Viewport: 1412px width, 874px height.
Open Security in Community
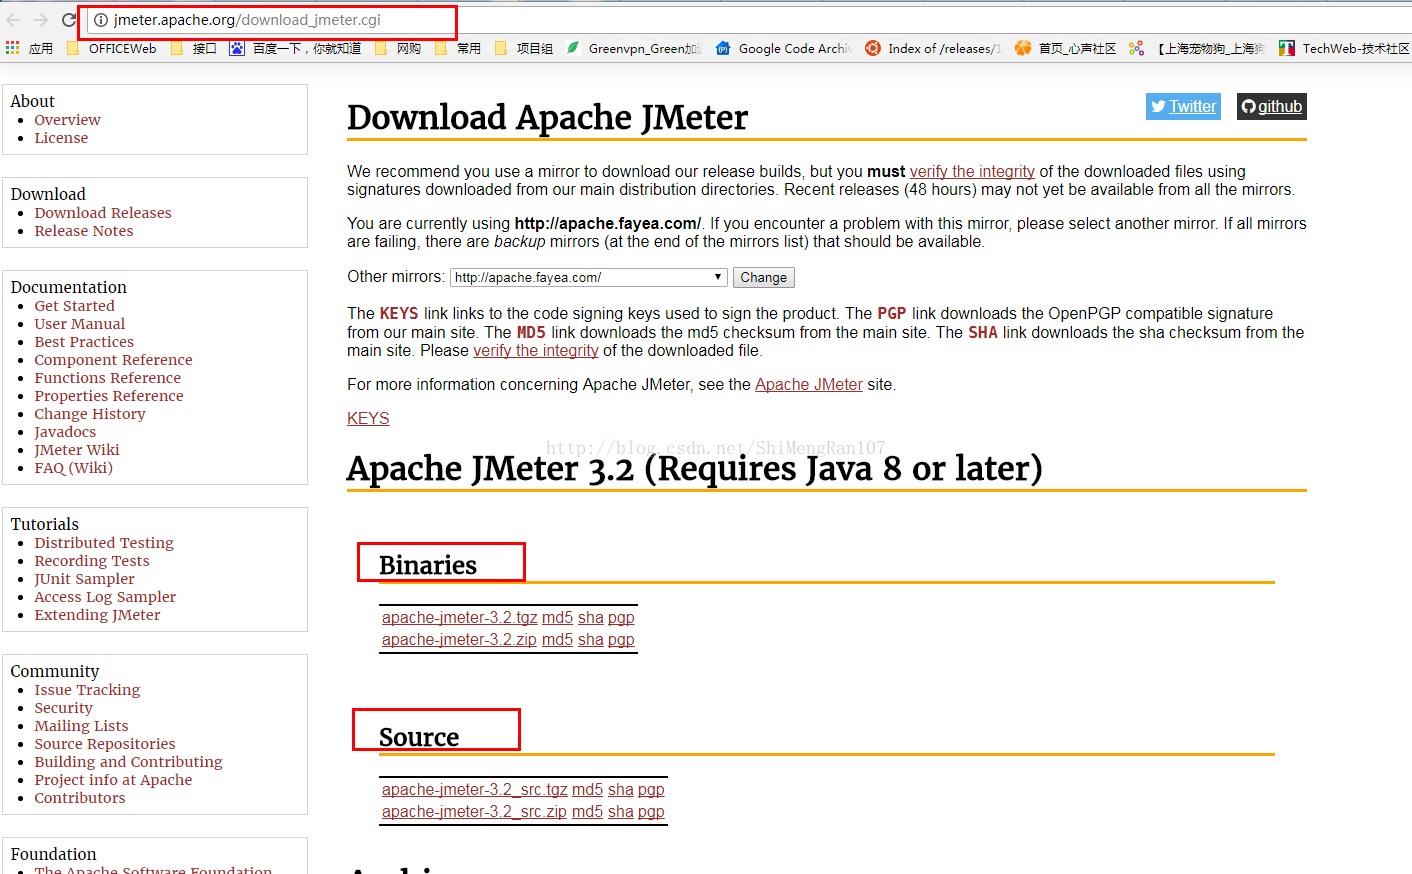[x=63, y=708]
